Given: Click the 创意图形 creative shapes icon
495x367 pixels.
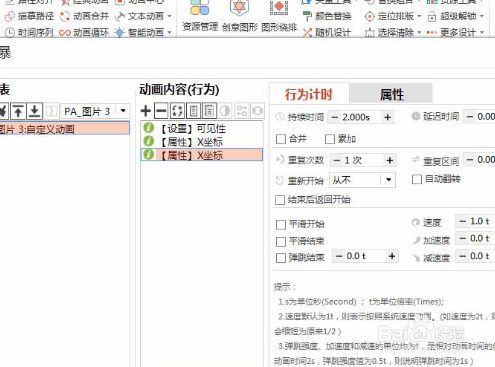Looking at the screenshot, I should (240, 16).
